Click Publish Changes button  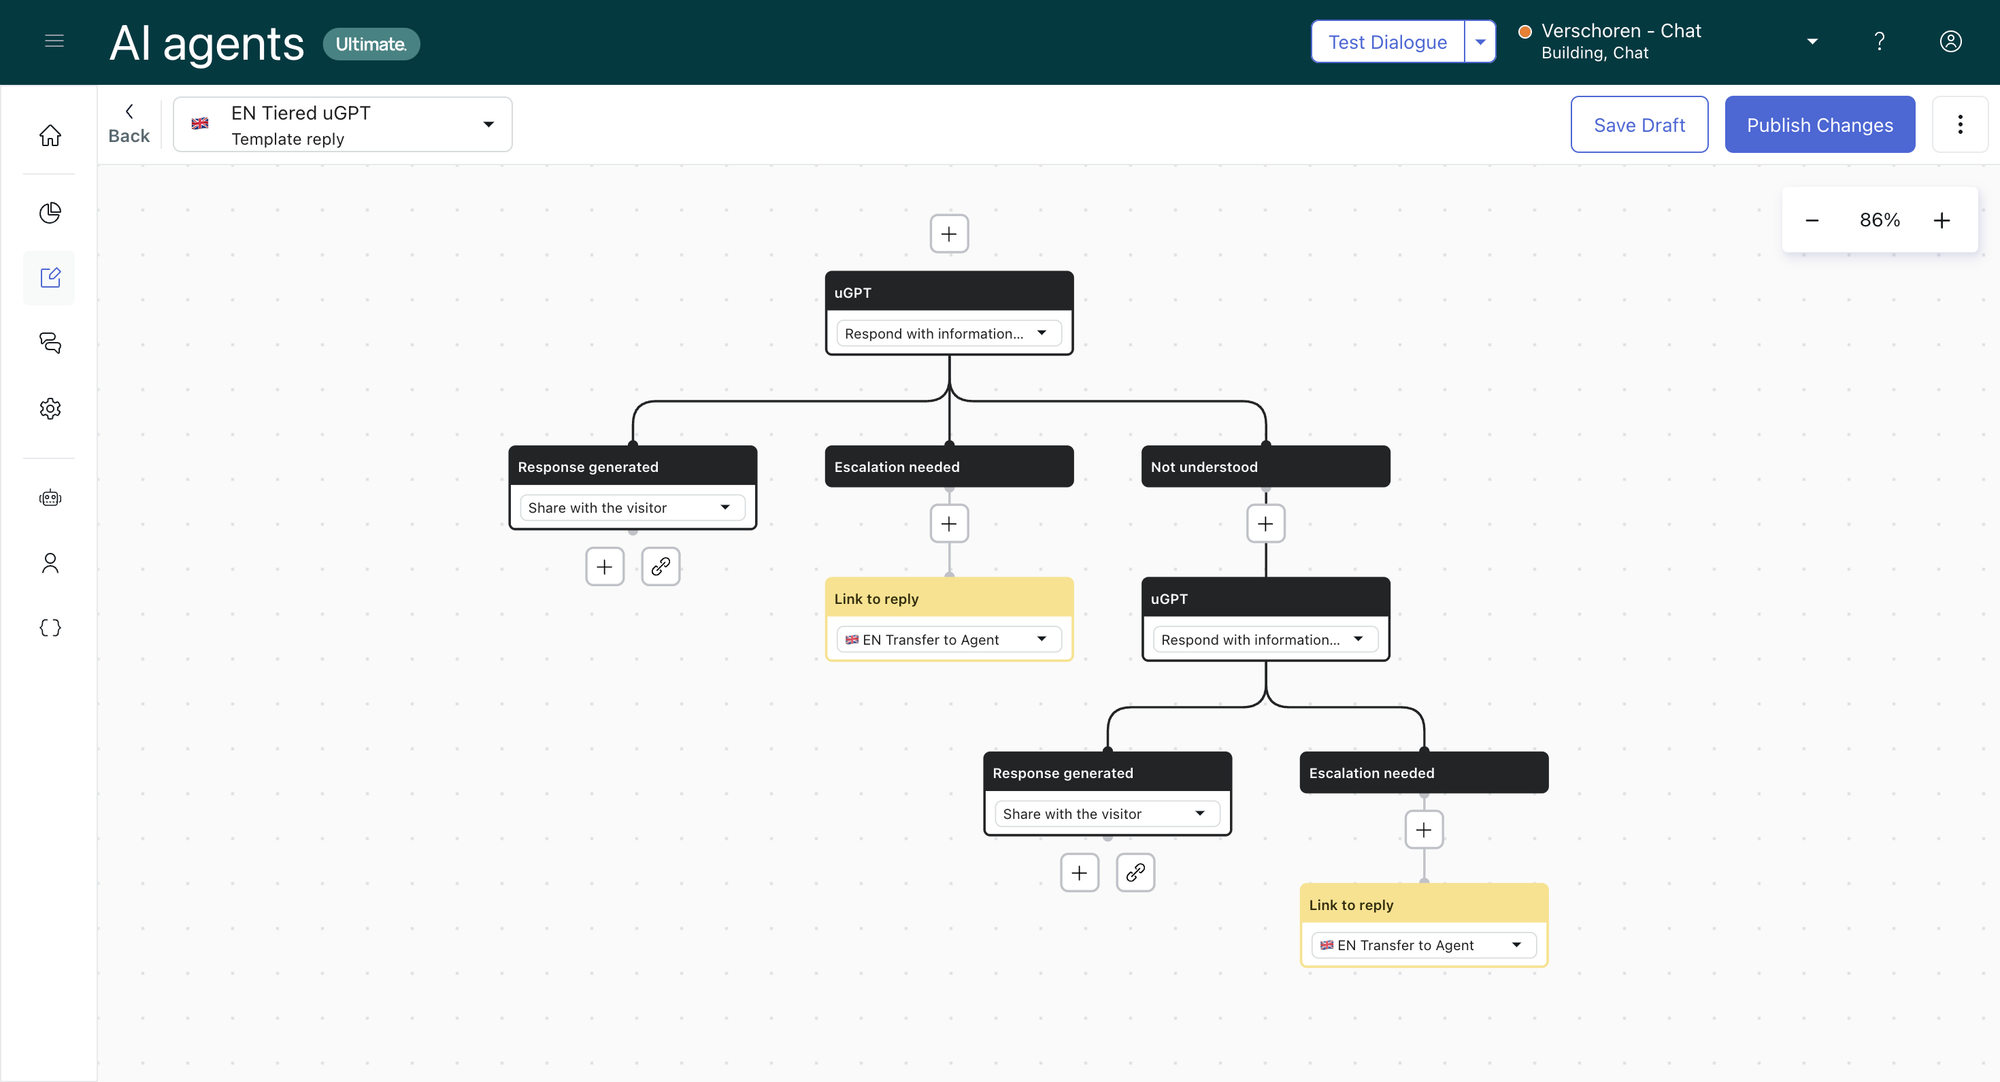1819,125
